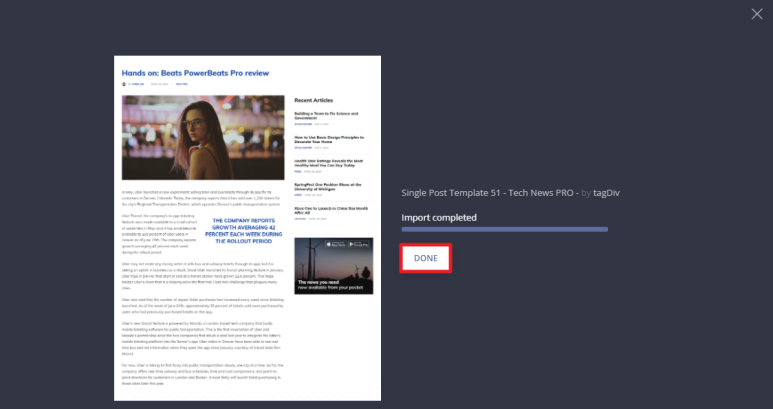773x409 pixels.
Task: Click "The news you need" banner caption
Action: (330, 285)
